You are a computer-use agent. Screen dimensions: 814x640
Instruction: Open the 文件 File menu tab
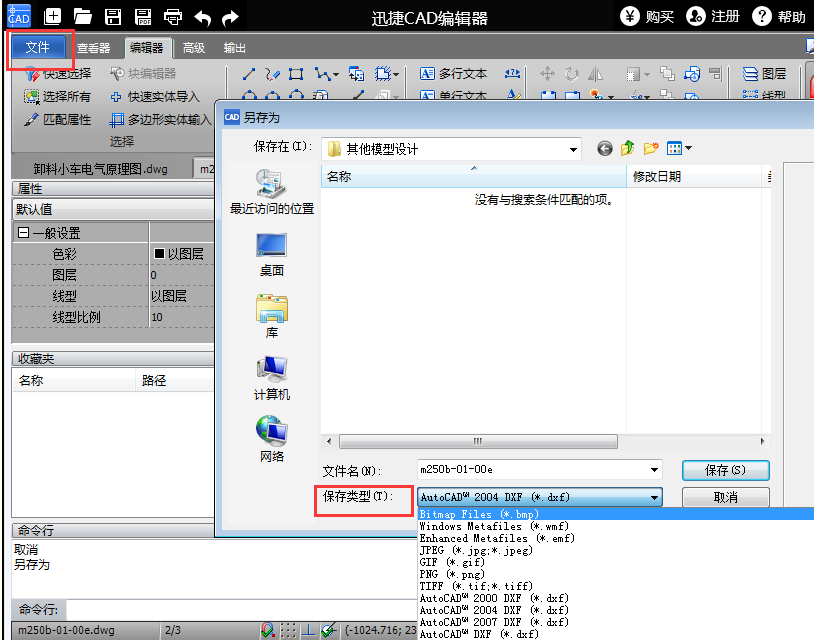pos(38,47)
